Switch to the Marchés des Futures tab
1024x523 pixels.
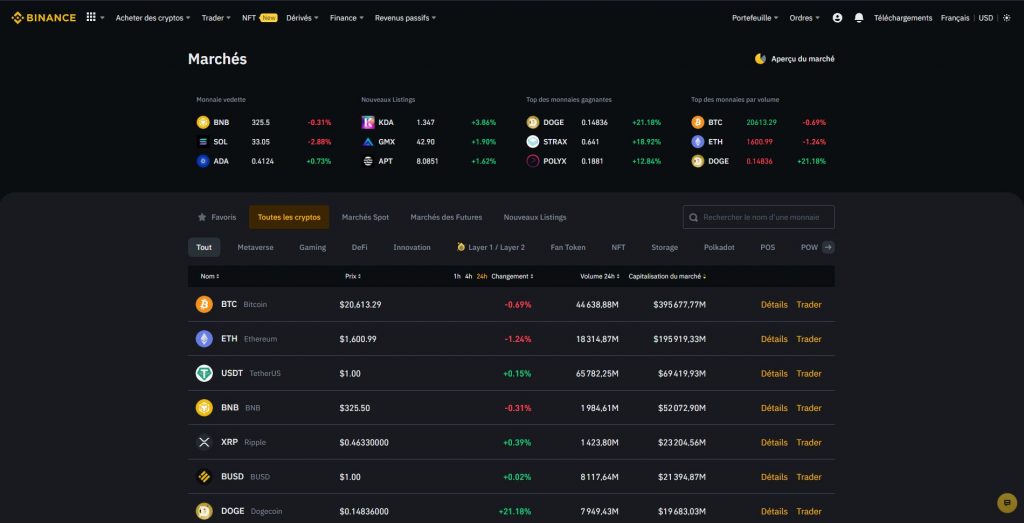click(x=446, y=217)
